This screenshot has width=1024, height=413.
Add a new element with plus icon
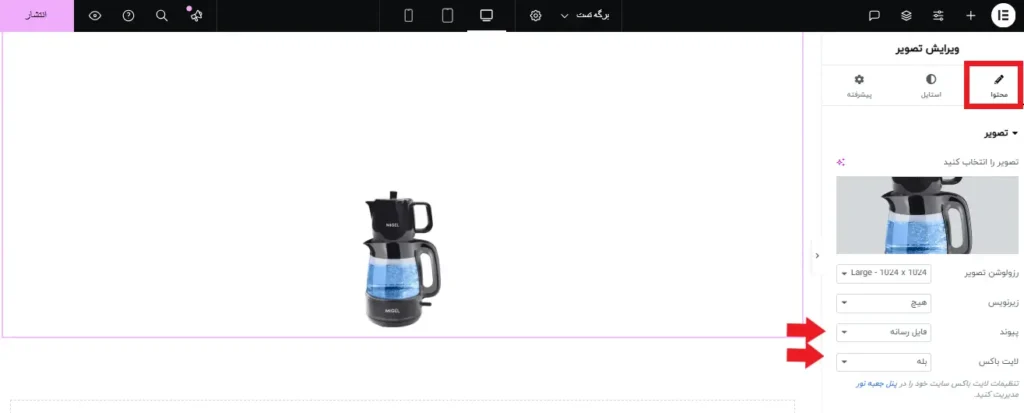[x=970, y=16]
